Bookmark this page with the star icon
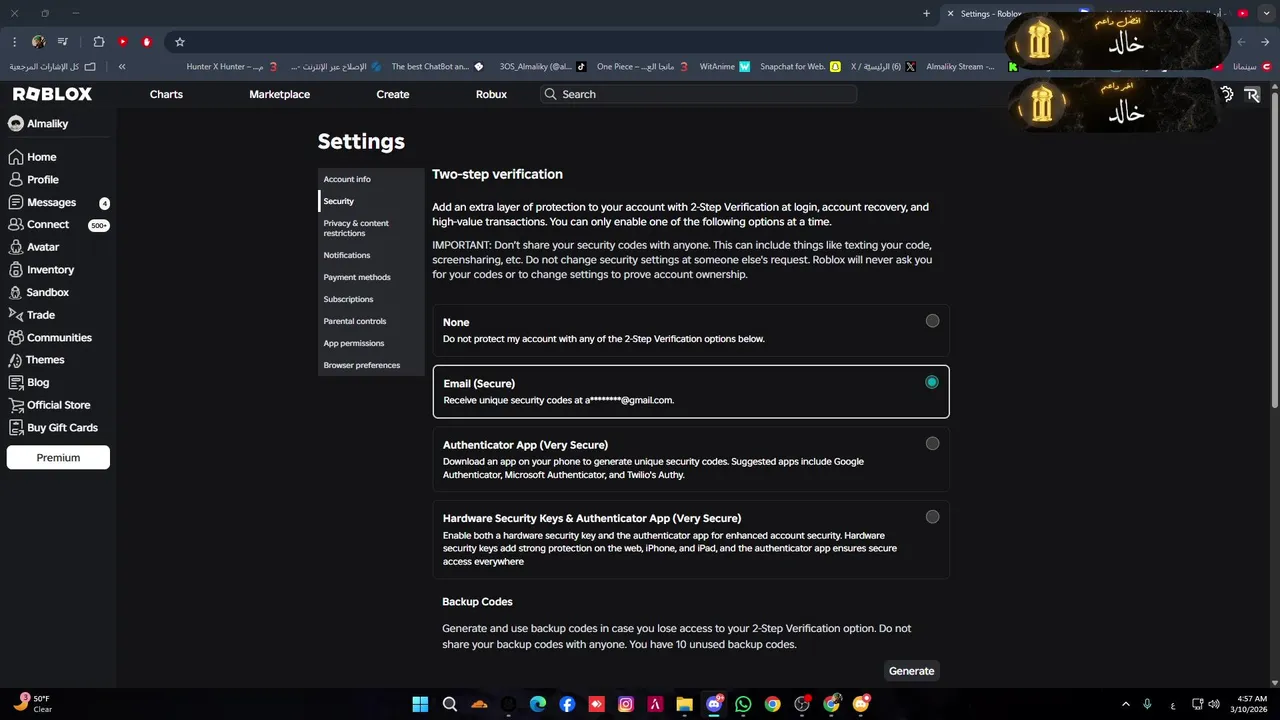The height and width of the screenshot is (720, 1280). click(x=180, y=42)
